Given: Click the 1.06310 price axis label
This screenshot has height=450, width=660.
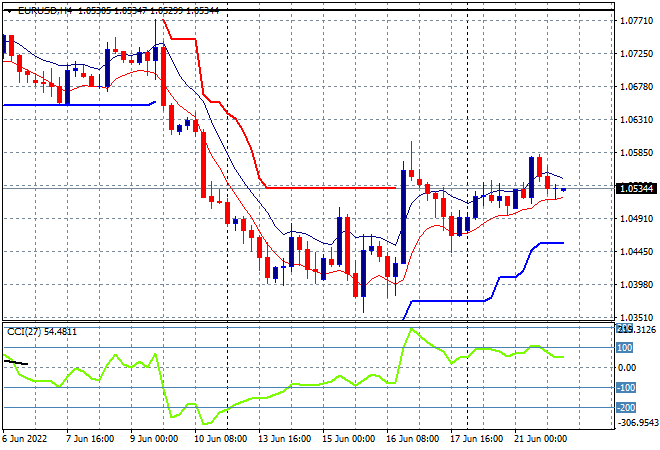Looking at the screenshot, I should pyautogui.click(x=636, y=120).
